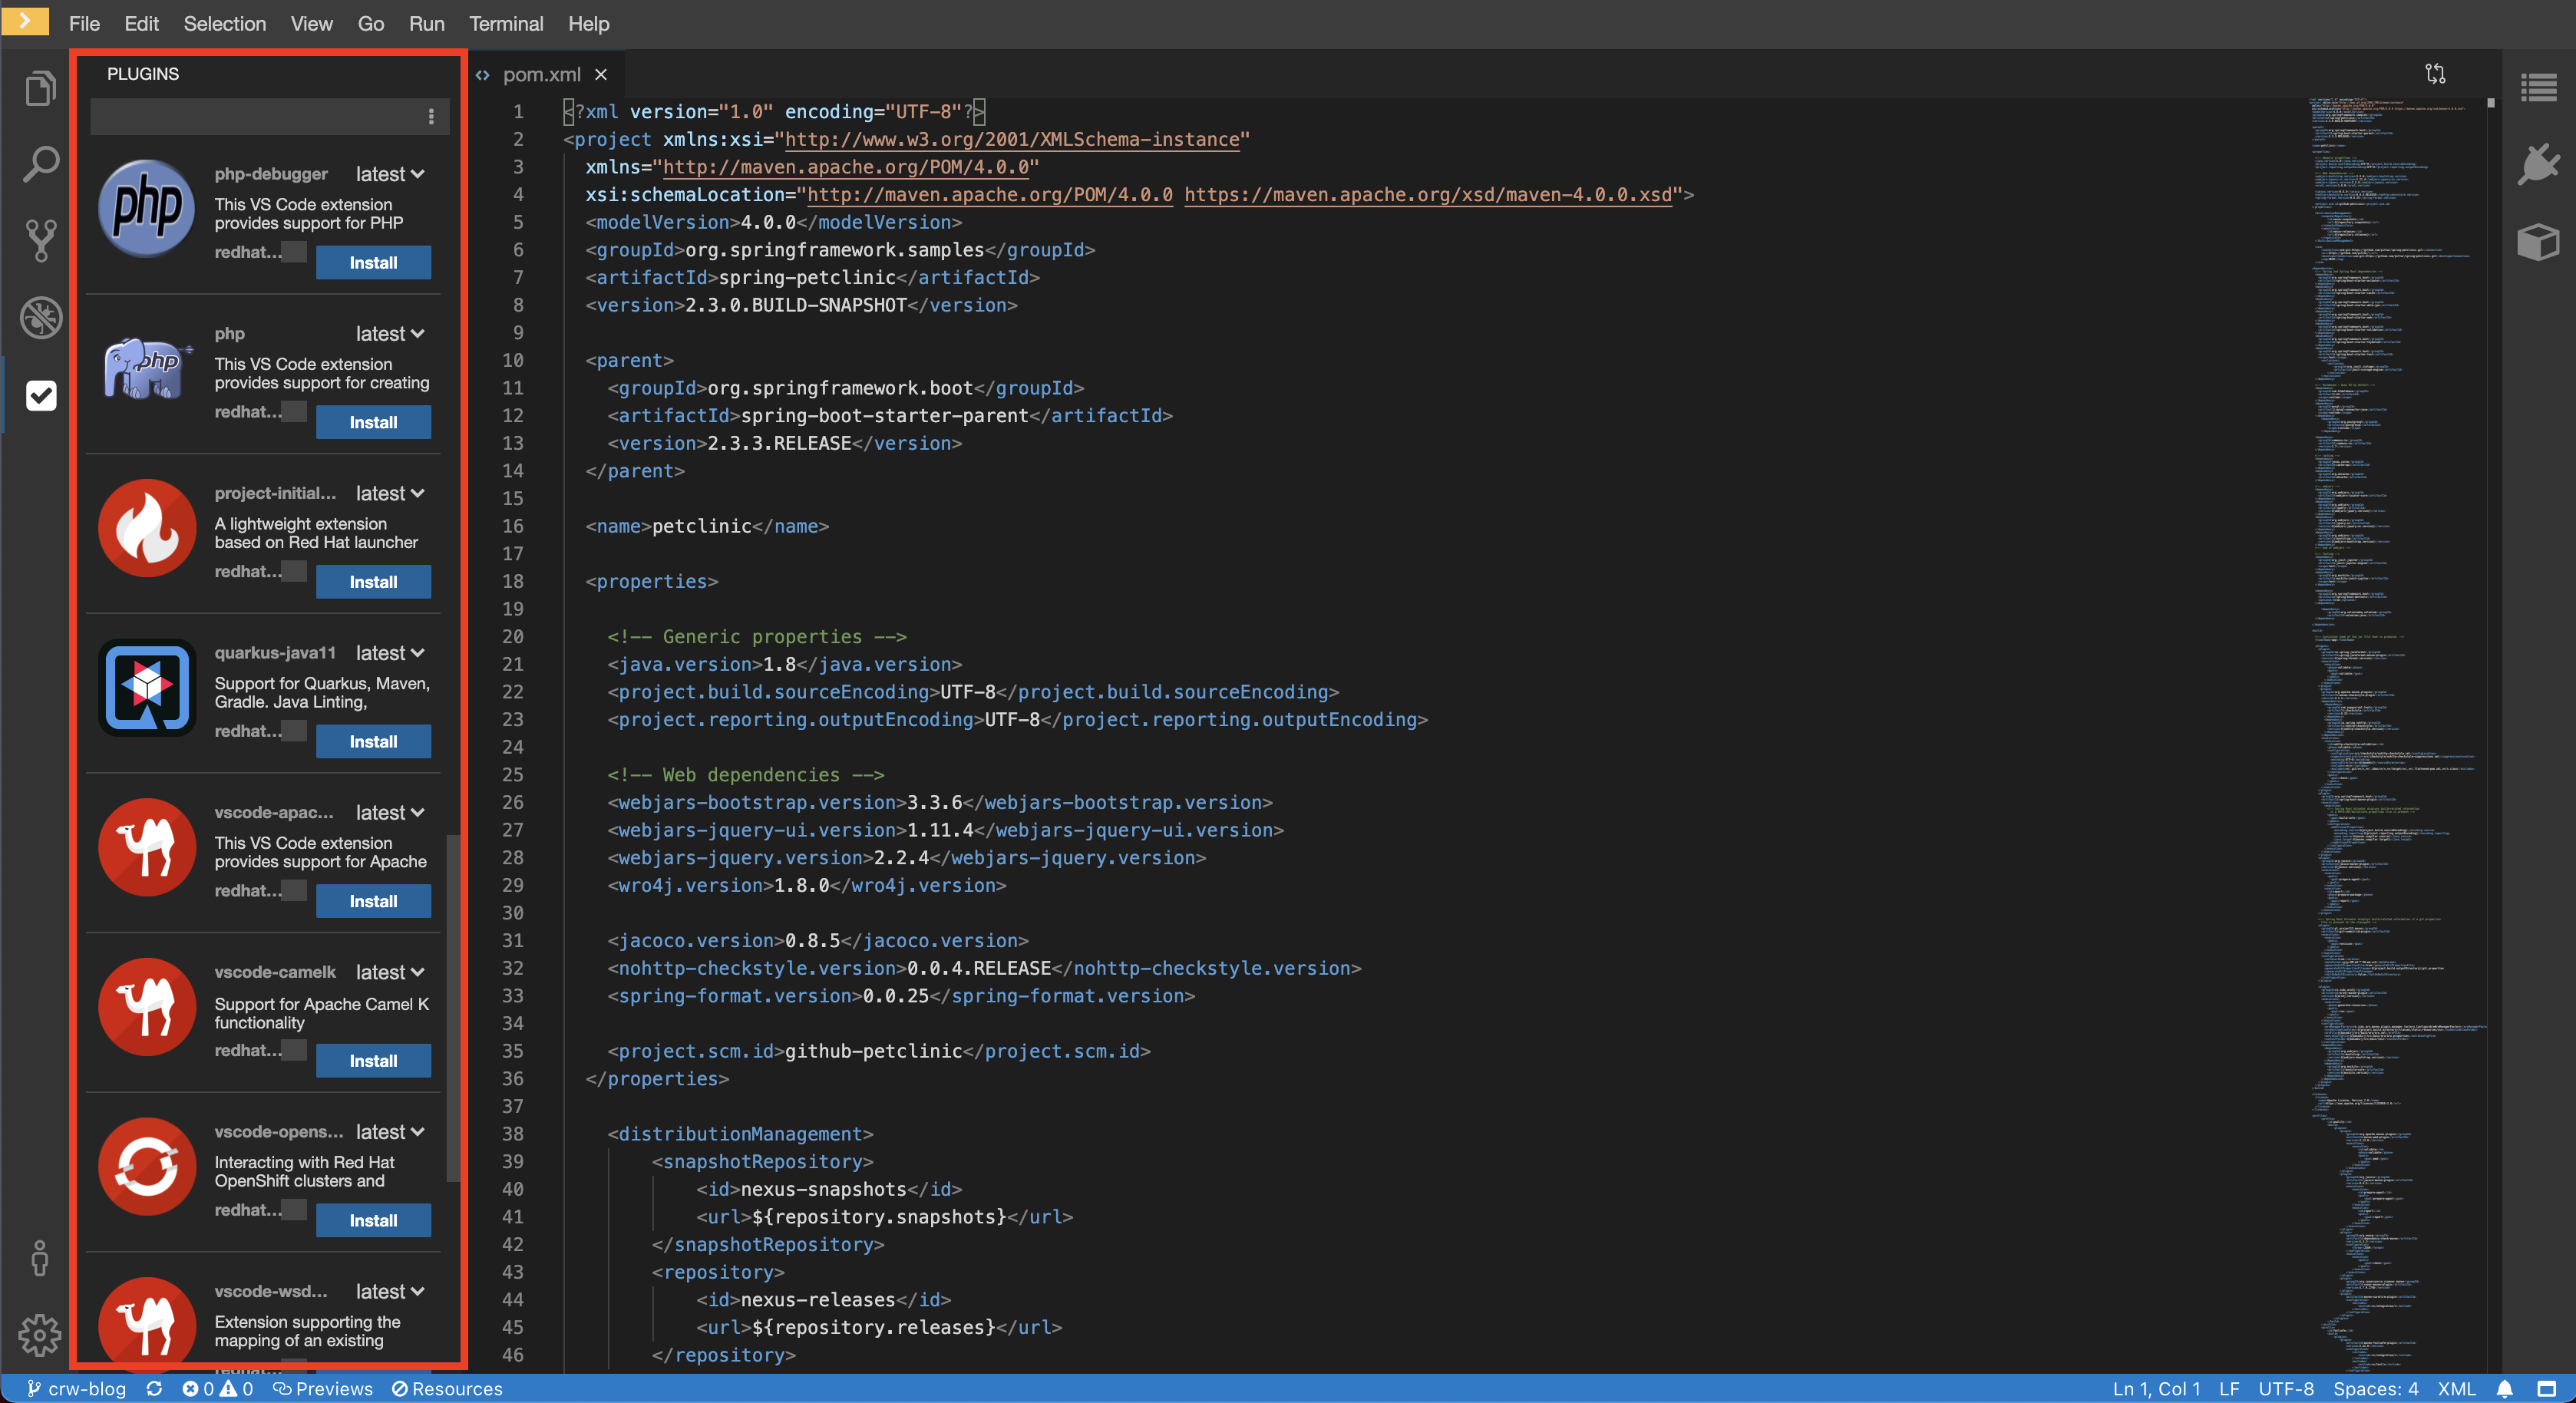The width and height of the screenshot is (2576, 1403).
Task: Expand php-debugger latest version dropdown
Action: pos(390,174)
